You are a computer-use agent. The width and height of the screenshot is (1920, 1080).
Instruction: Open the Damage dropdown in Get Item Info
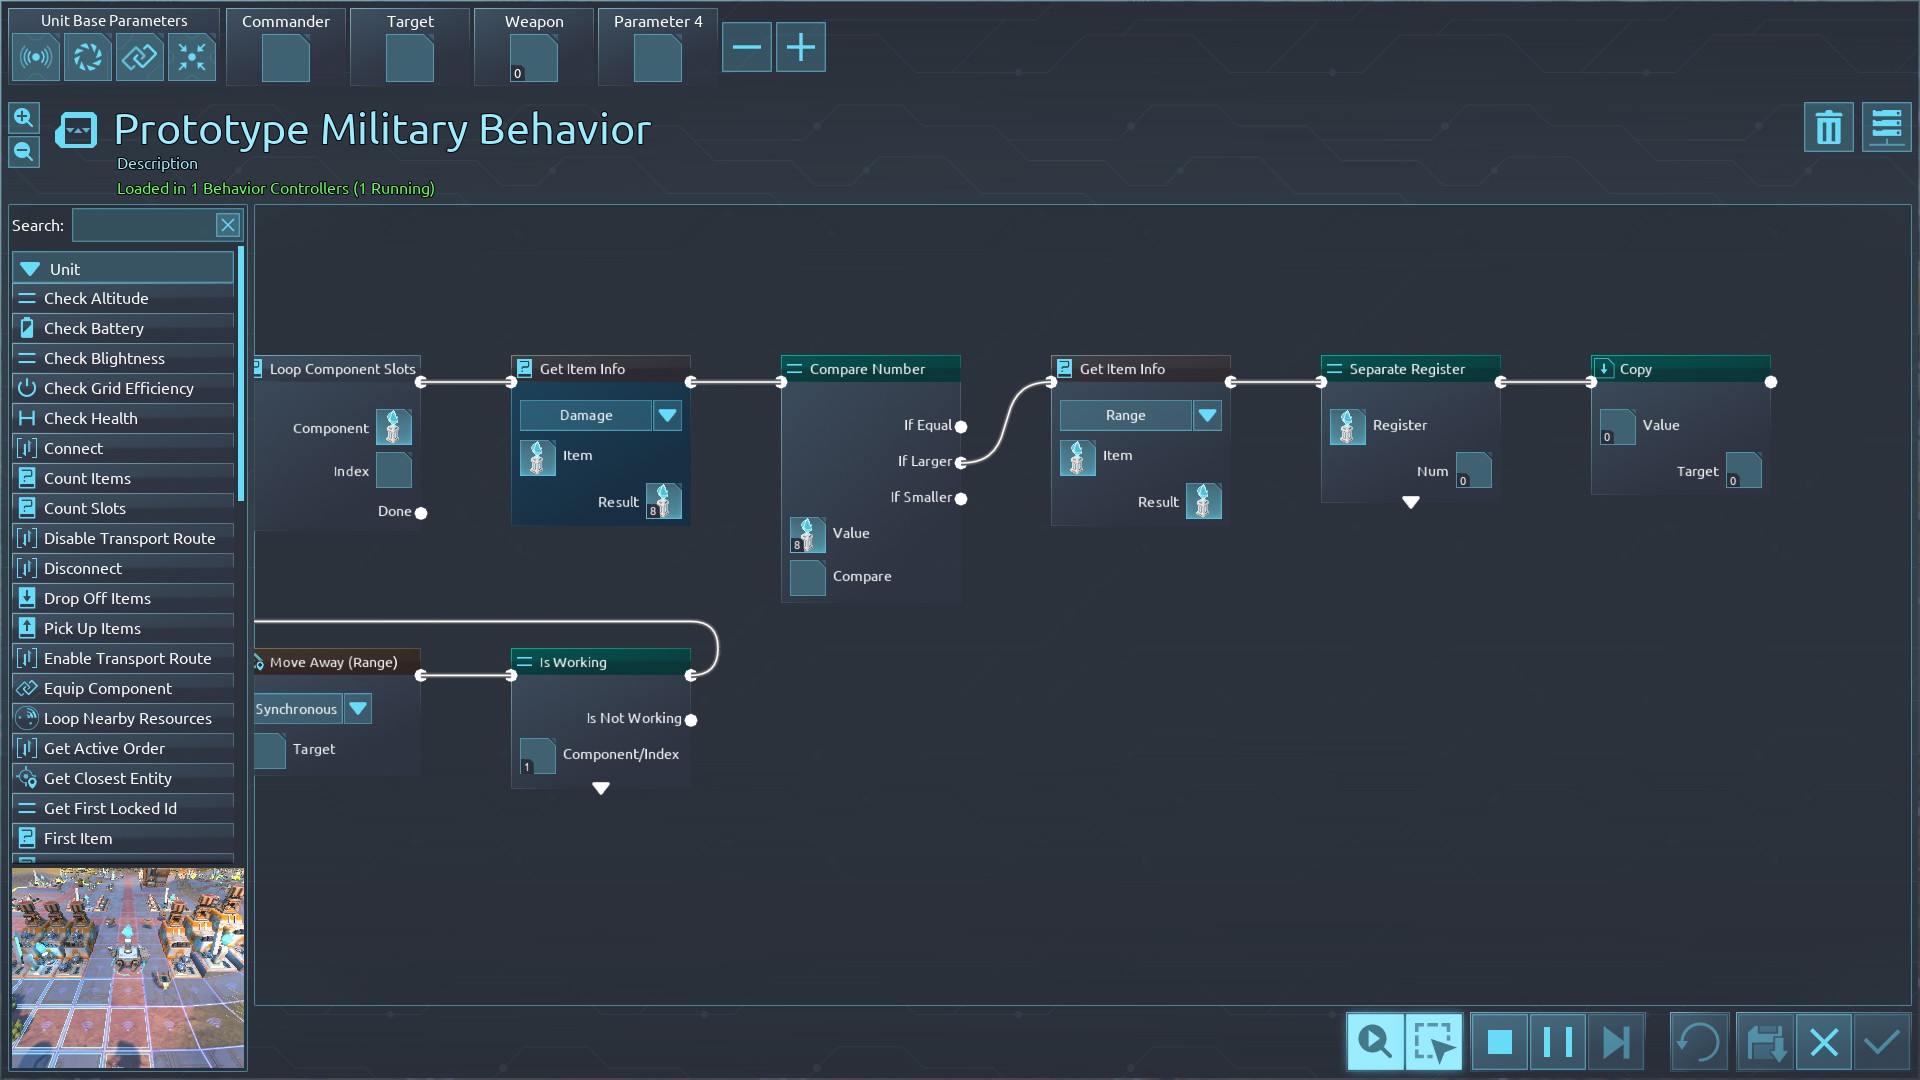[667, 415]
